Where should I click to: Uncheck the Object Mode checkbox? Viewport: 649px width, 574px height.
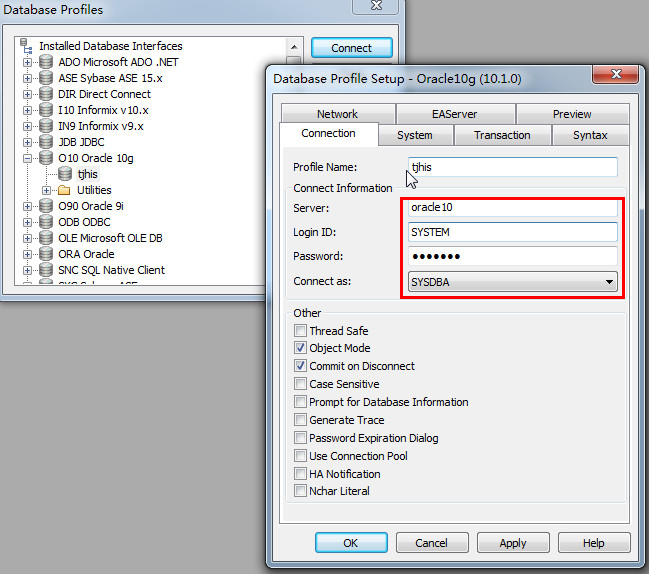tap(300, 348)
